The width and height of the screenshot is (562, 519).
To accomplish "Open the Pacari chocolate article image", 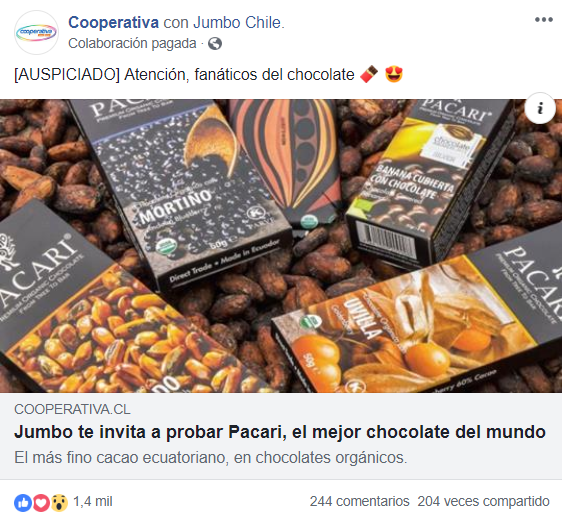I will click(x=281, y=246).
